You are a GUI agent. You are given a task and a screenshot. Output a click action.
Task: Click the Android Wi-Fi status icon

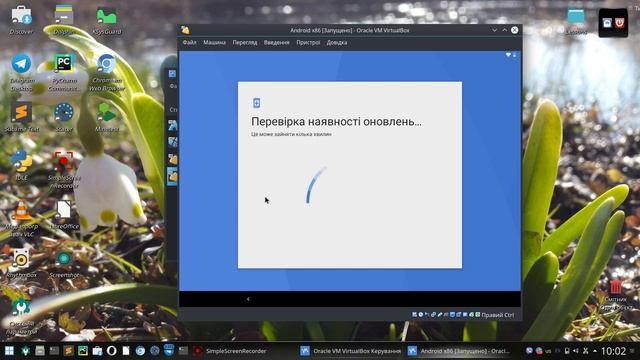pos(508,55)
